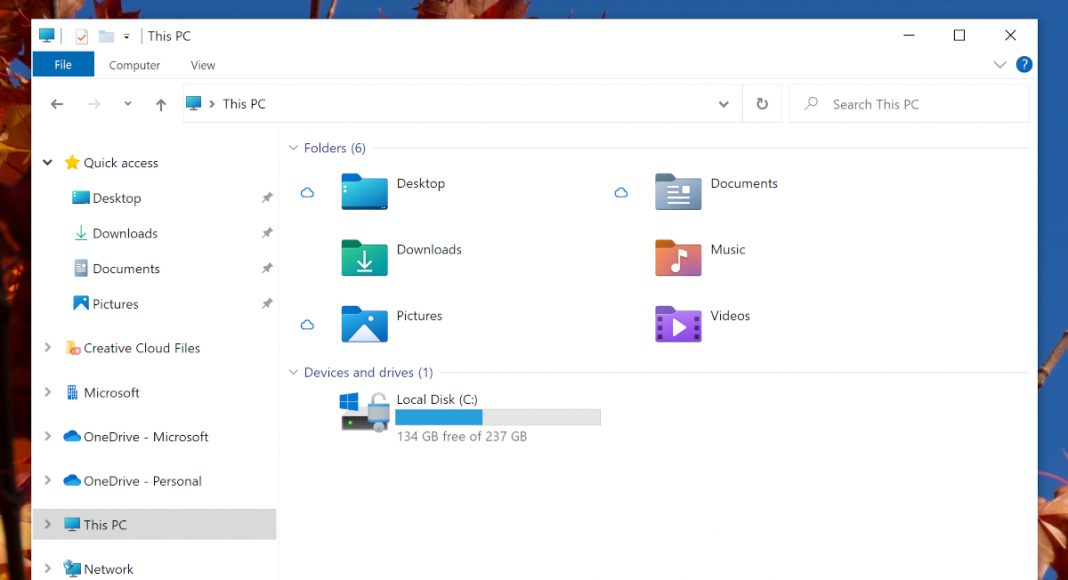
Task: Go back with the left arrow
Action: click(57, 104)
